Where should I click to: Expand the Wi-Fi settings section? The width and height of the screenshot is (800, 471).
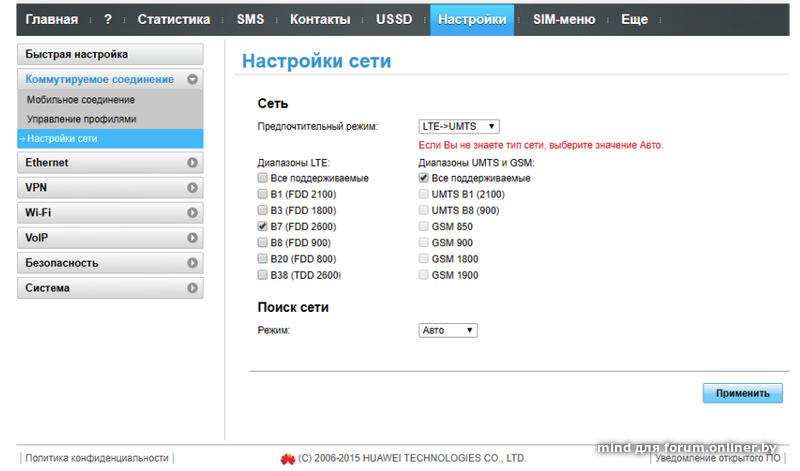coord(110,213)
